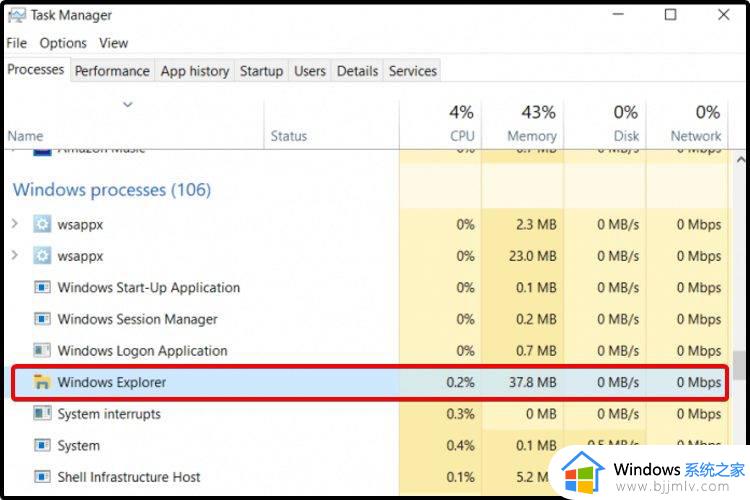
Task: Select the Windows Explorer process row
Action: click(x=370, y=382)
